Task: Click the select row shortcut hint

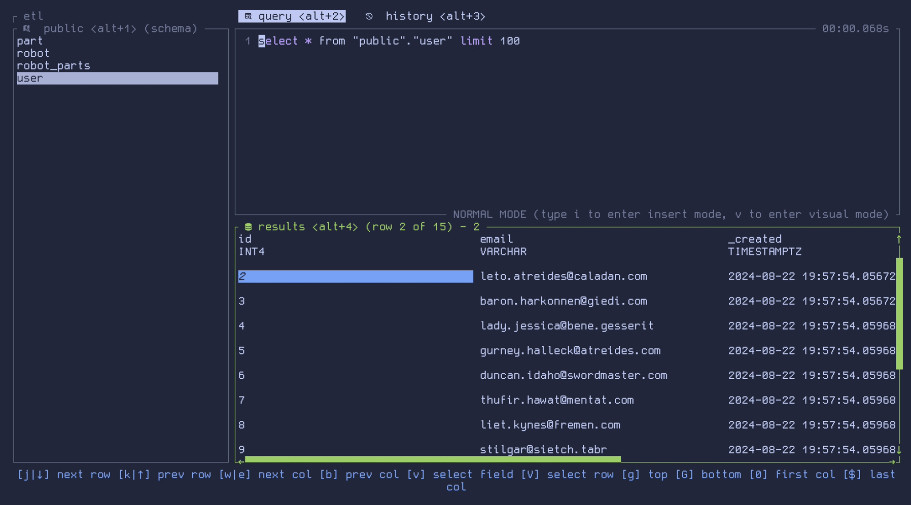Action: [567, 475]
